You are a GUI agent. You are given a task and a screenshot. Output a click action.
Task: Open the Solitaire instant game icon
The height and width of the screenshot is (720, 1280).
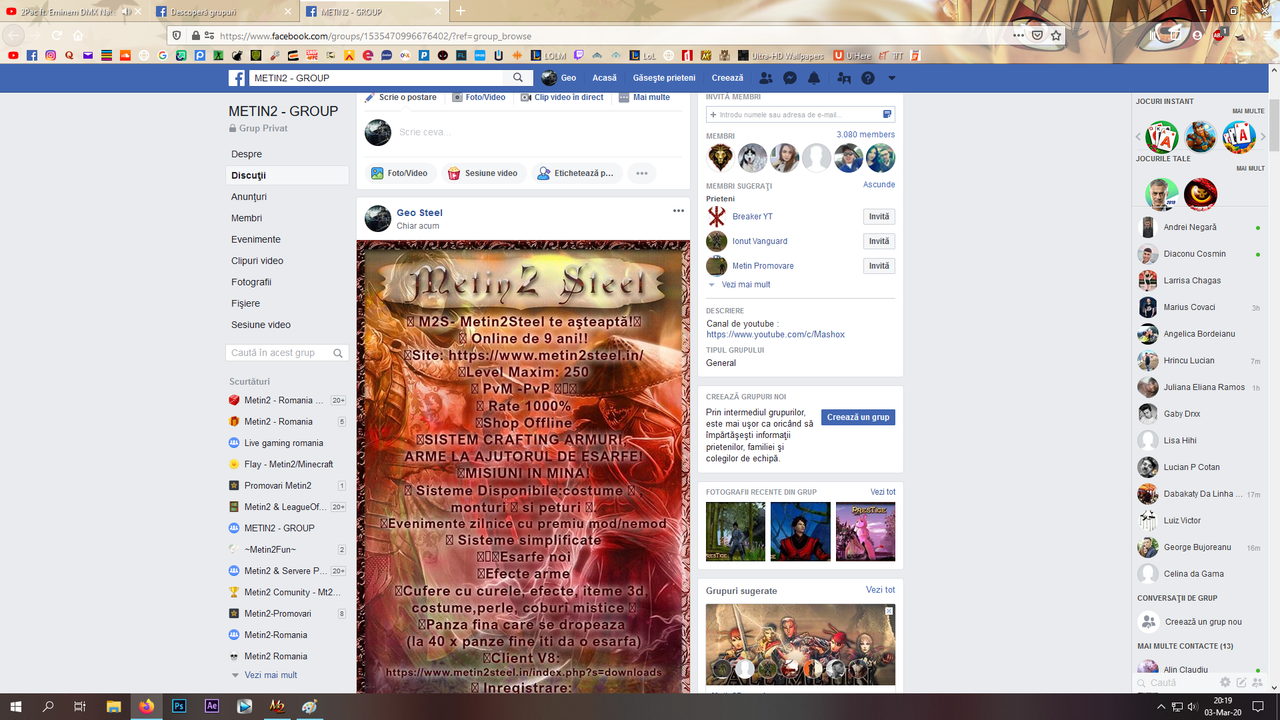(1162, 136)
